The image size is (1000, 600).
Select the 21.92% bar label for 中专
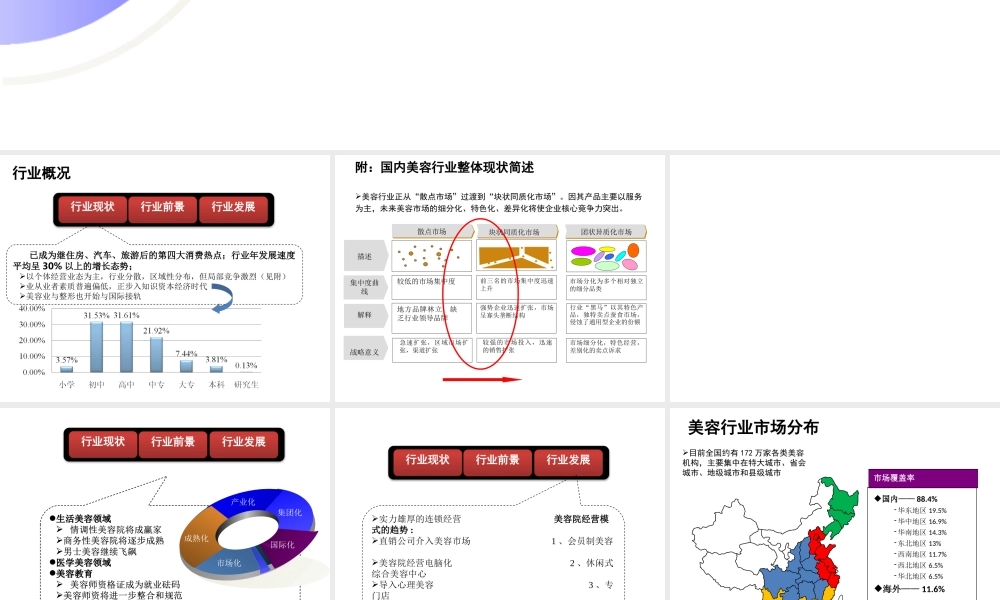point(156,331)
